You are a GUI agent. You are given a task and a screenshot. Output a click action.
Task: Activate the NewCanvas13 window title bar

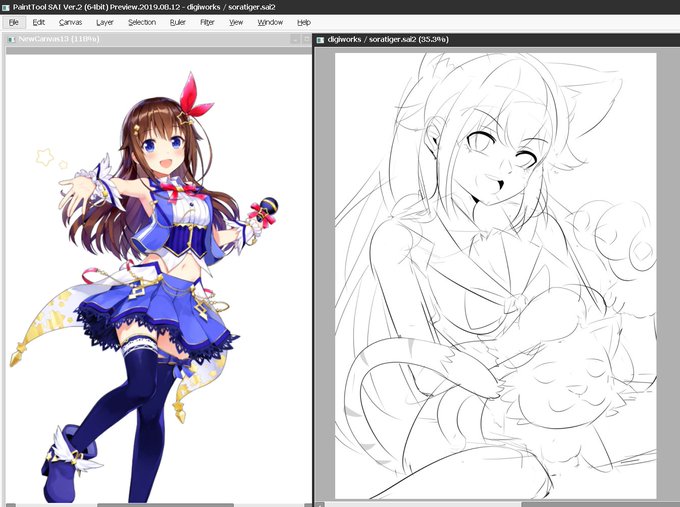(152, 39)
